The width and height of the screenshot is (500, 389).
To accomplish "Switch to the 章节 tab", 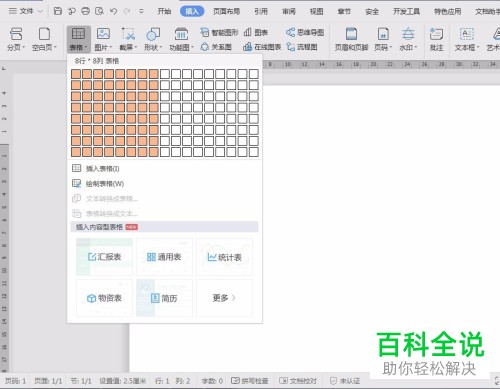I will (344, 11).
